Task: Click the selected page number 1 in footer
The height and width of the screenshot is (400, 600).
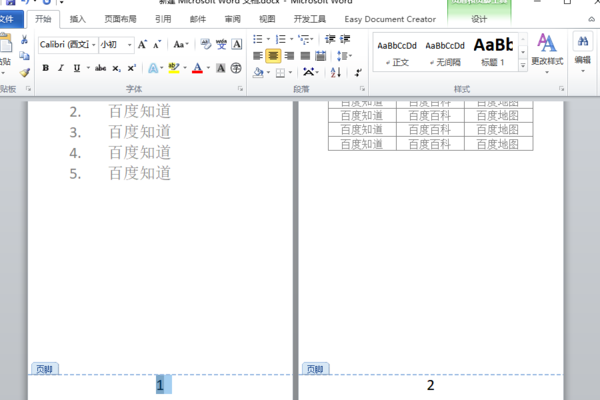Action: 160,385
